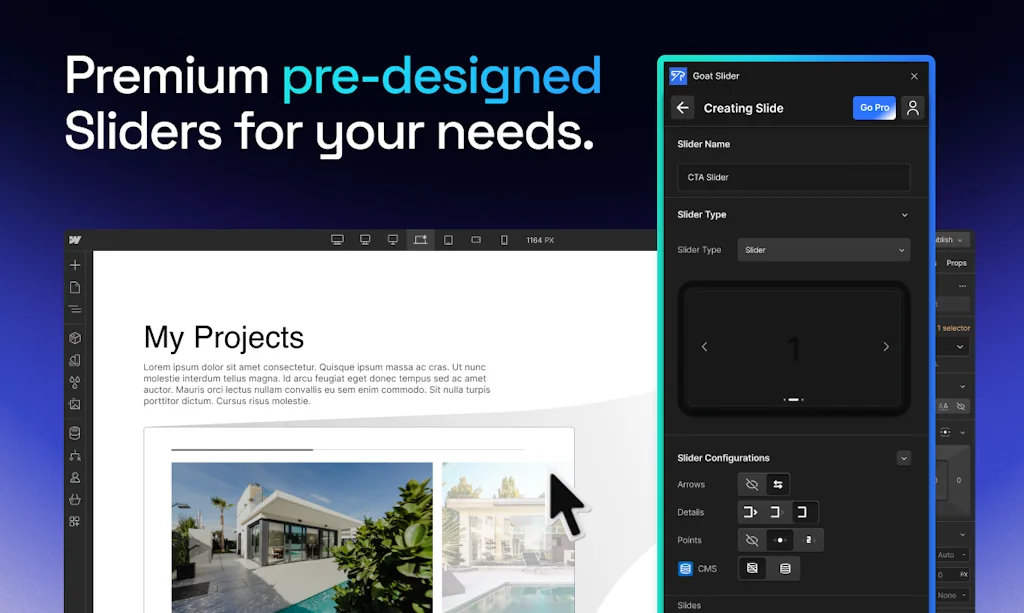Hide slider arrows with the eye-off option
The image size is (1024, 613).
tap(752, 485)
